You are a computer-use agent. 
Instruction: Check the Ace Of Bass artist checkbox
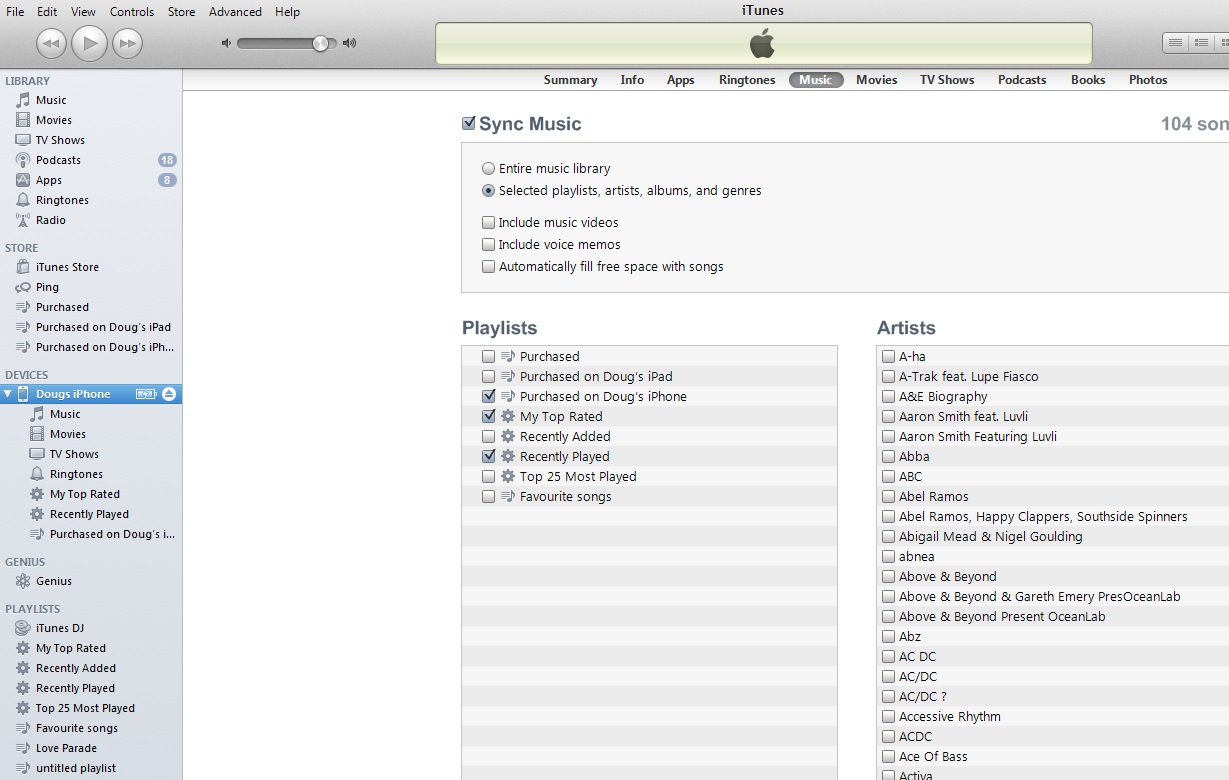point(888,757)
